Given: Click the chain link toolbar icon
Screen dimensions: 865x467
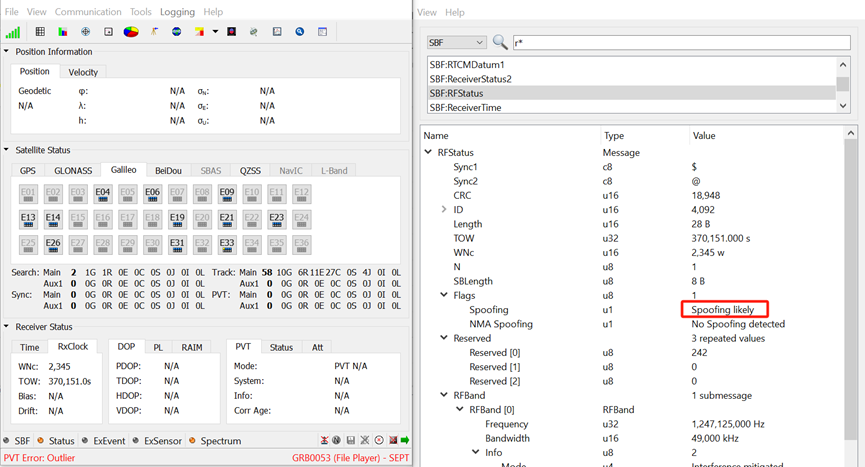Looking at the screenshot, I should point(254,32).
